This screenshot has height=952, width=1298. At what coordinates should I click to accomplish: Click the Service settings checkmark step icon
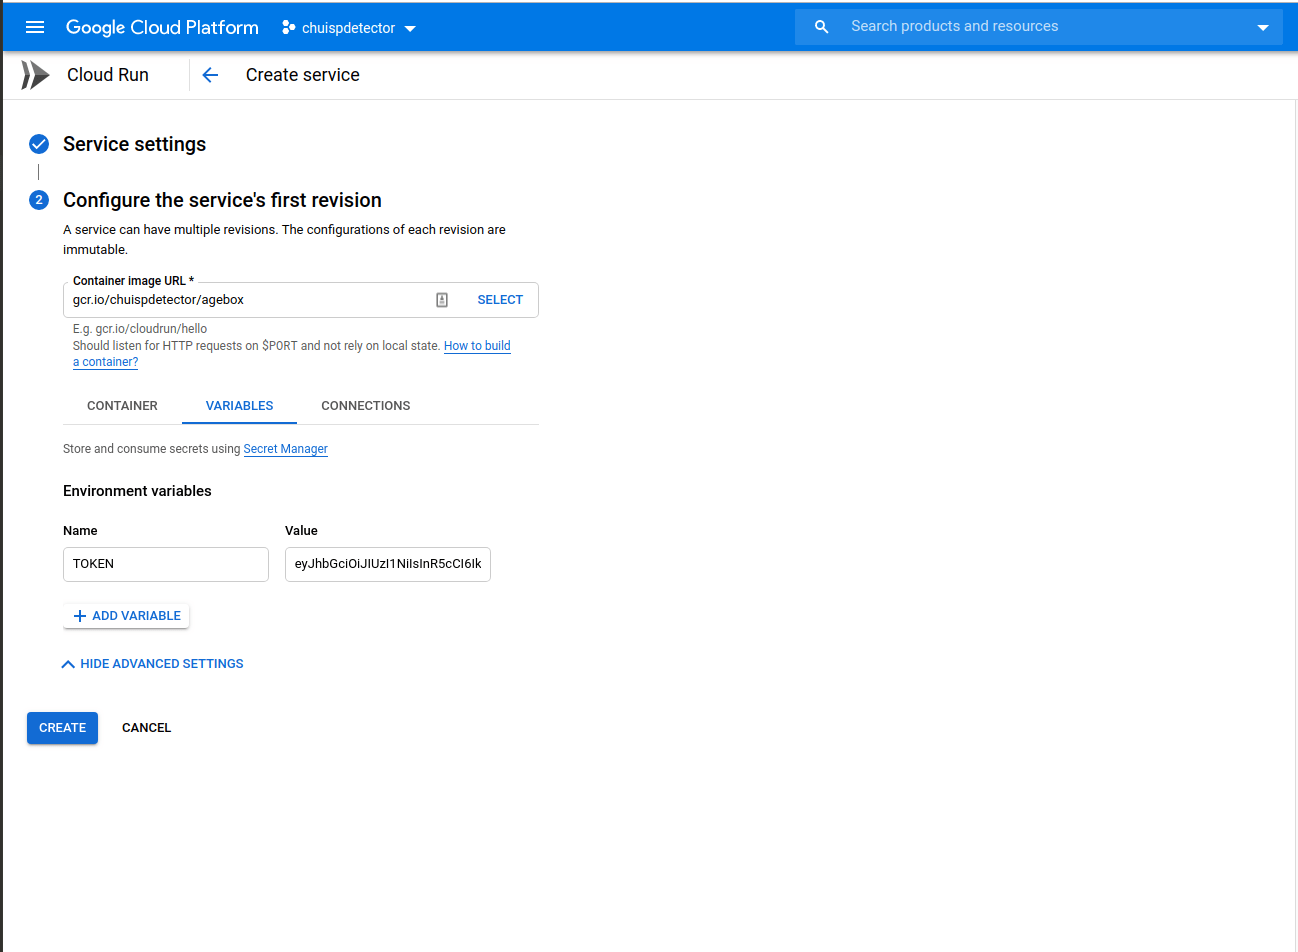coord(39,144)
